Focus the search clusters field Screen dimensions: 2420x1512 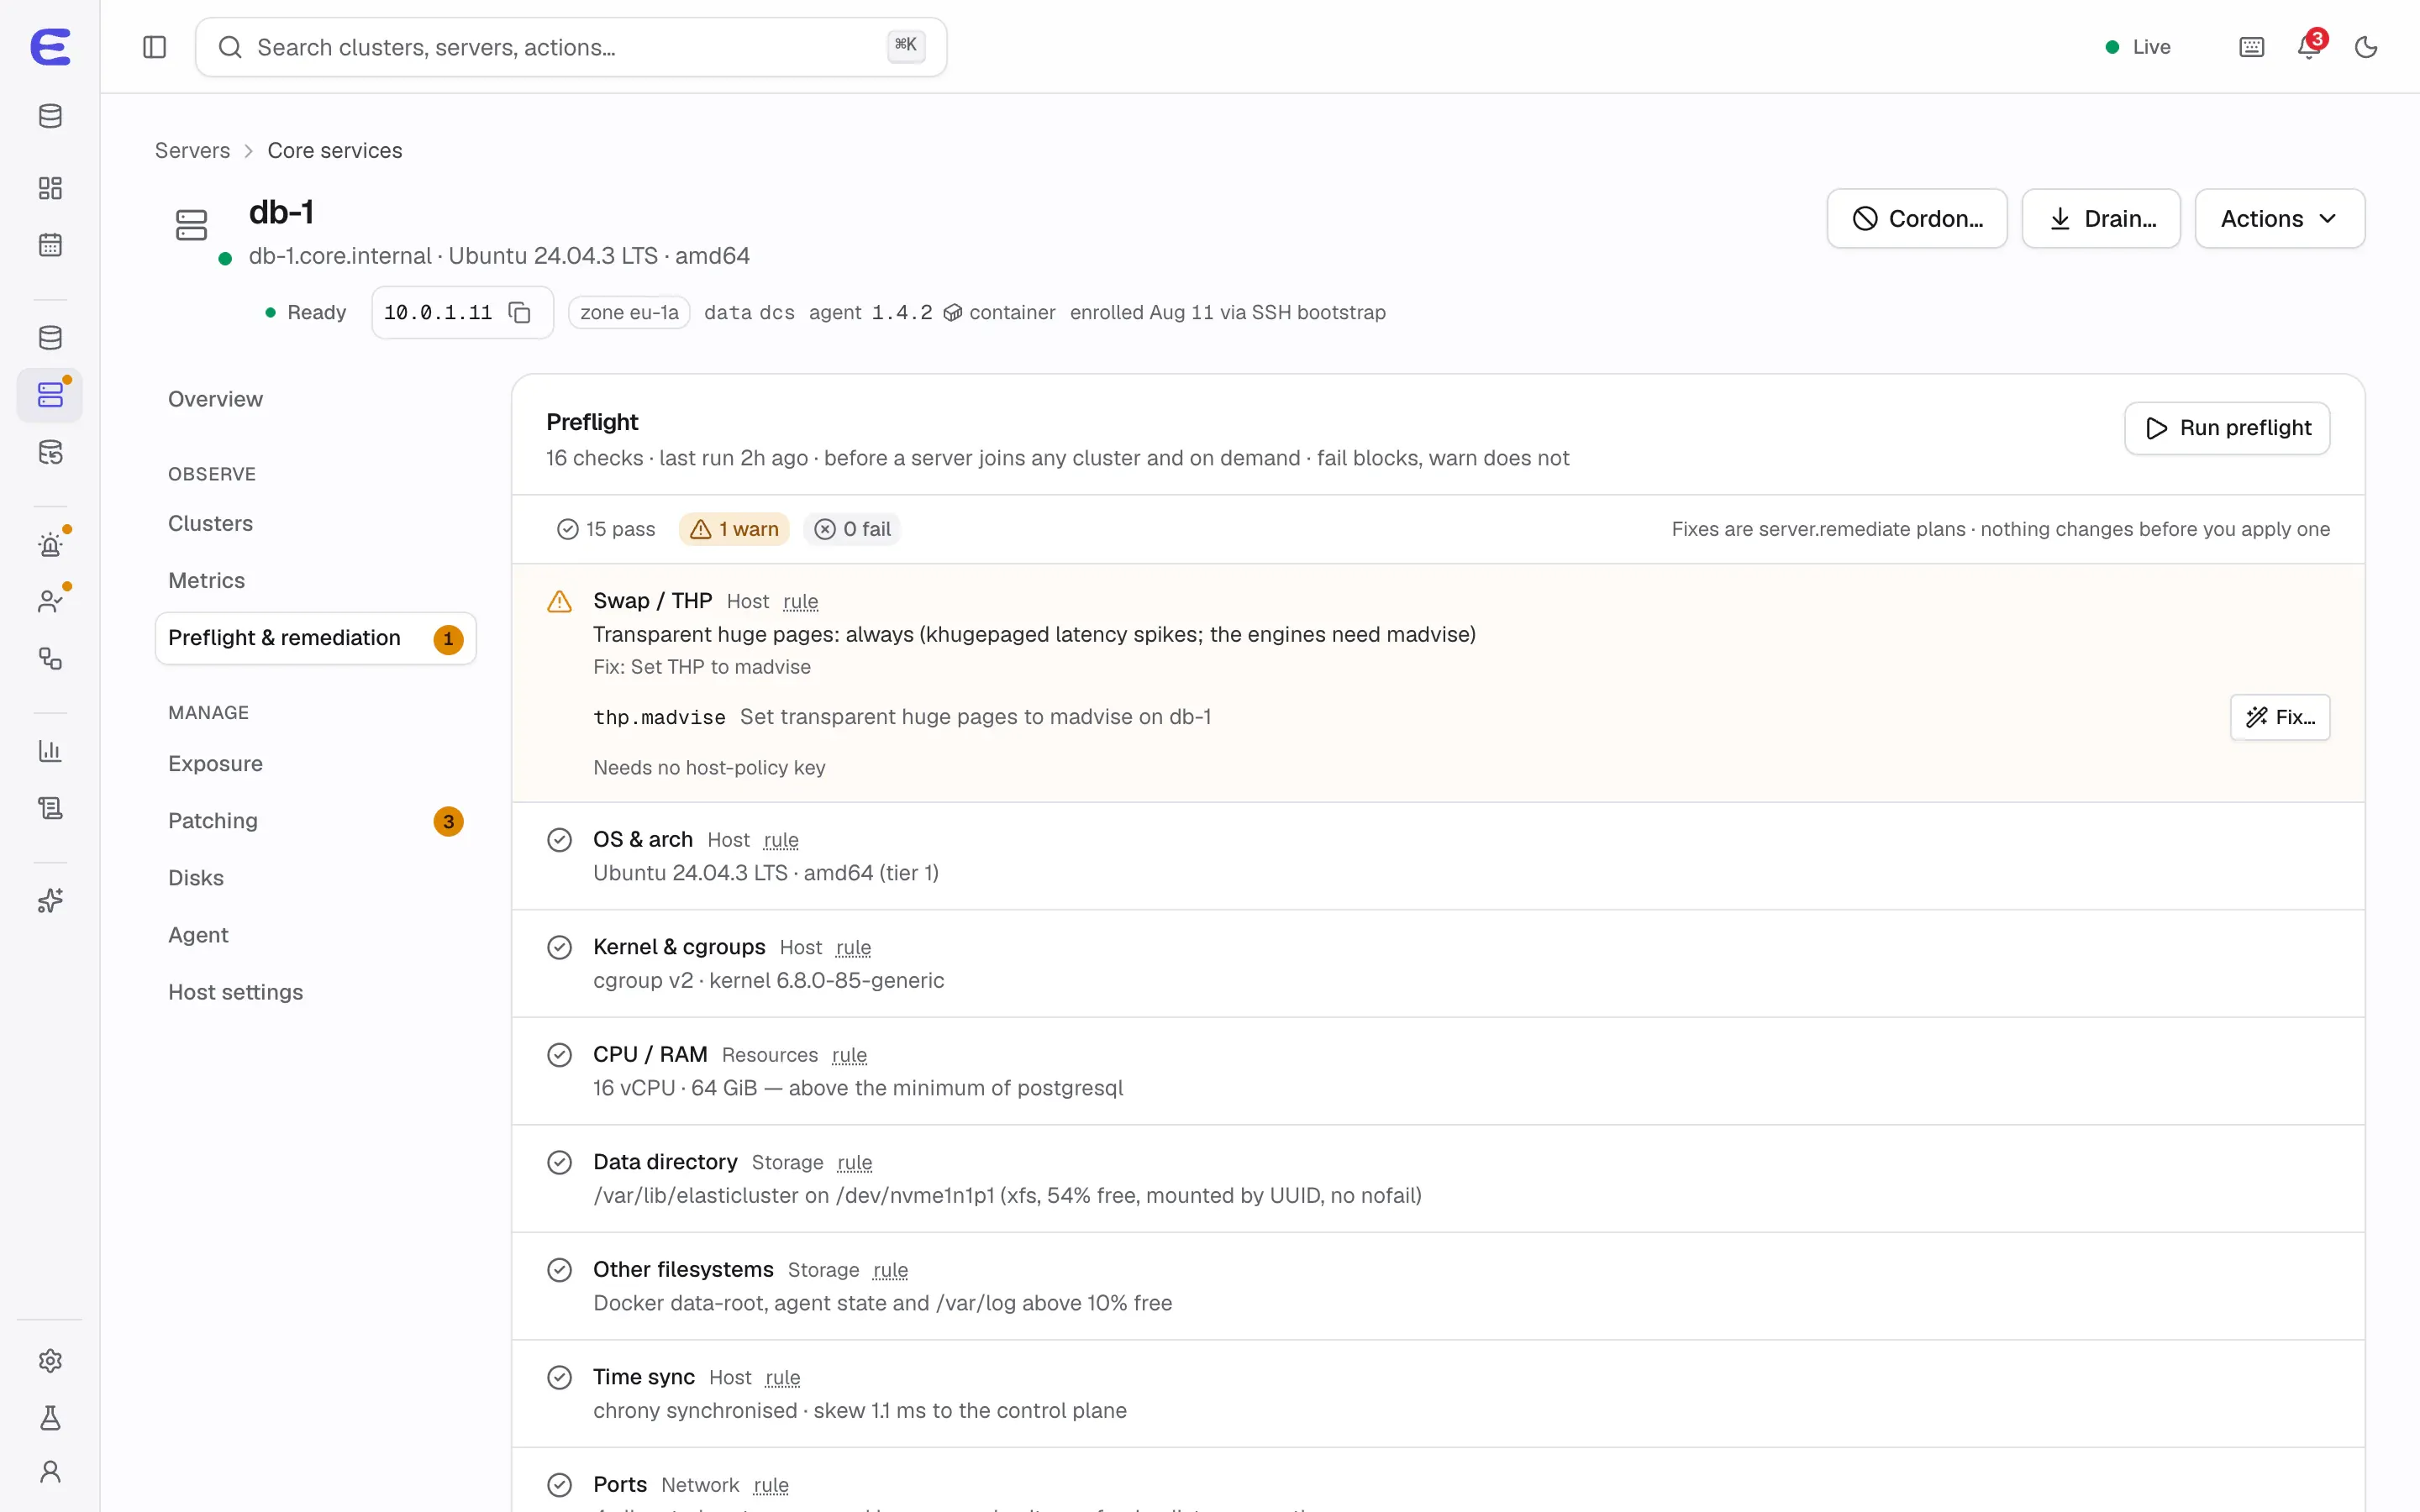pyautogui.click(x=571, y=47)
